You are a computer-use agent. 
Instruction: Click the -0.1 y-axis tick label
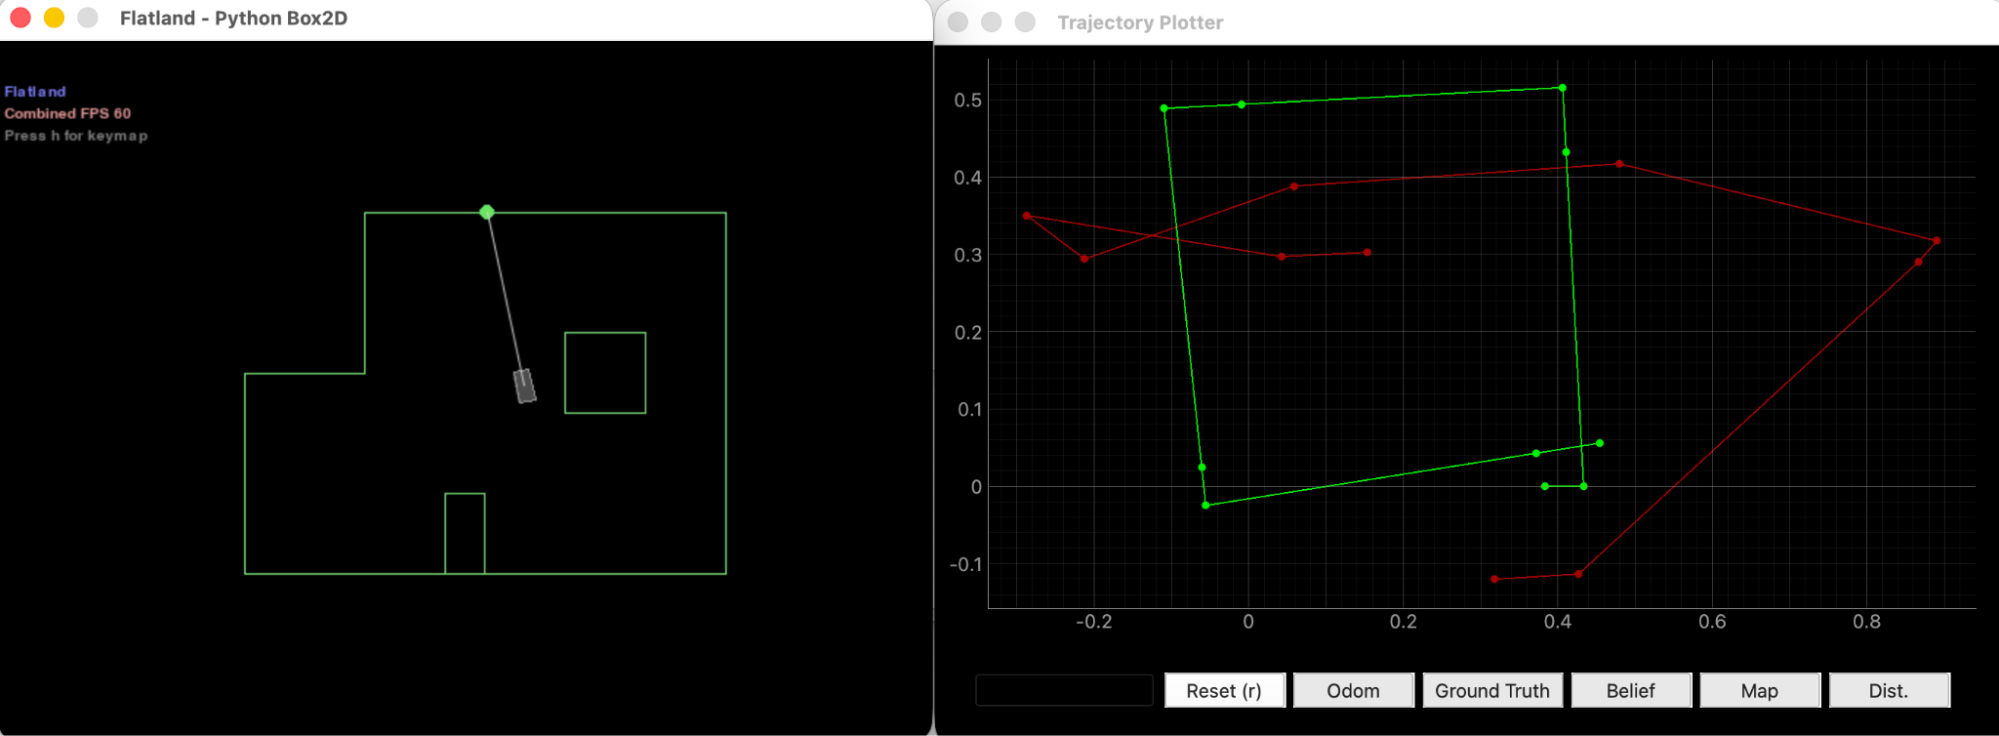pyautogui.click(x=966, y=564)
